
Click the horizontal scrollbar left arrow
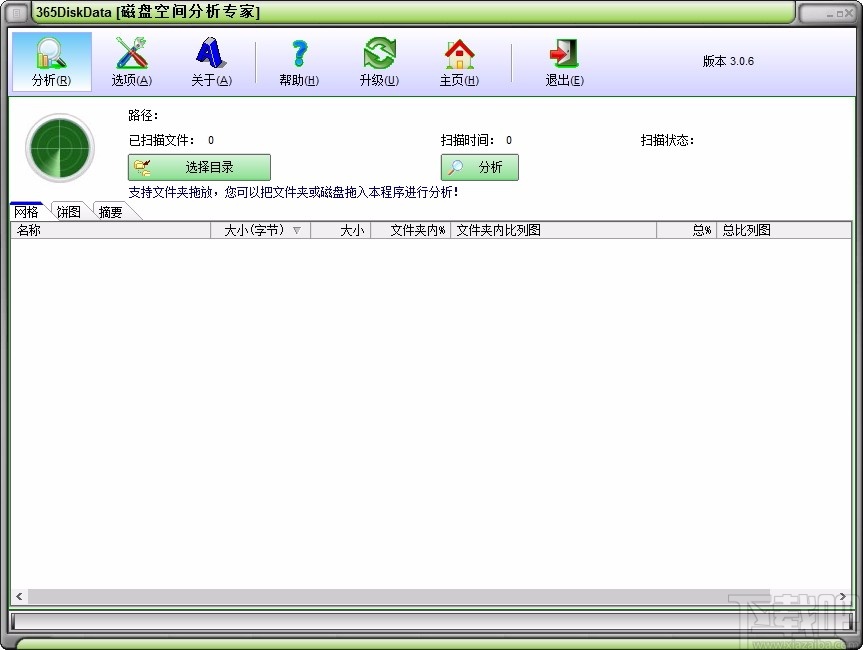[20, 596]
